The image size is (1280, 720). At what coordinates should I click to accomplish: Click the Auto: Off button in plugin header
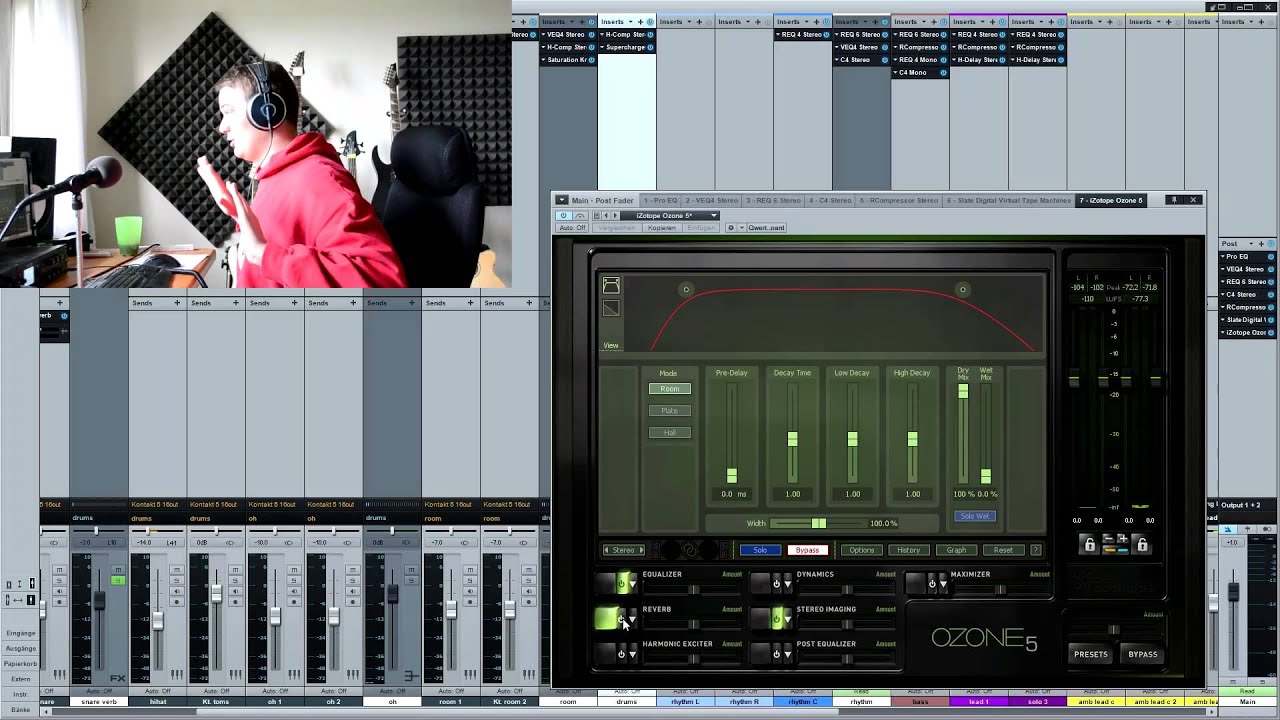point(572,227)
